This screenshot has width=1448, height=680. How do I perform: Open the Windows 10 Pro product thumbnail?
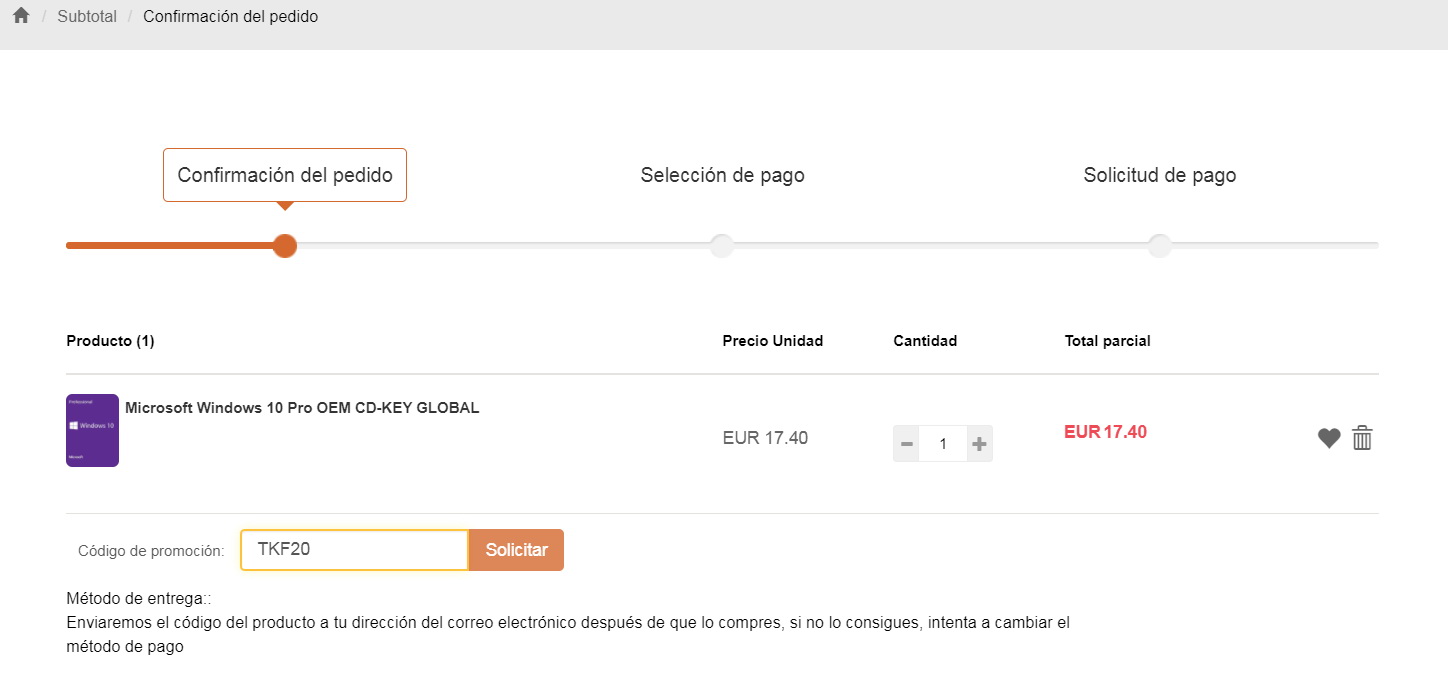coord(92,430)
